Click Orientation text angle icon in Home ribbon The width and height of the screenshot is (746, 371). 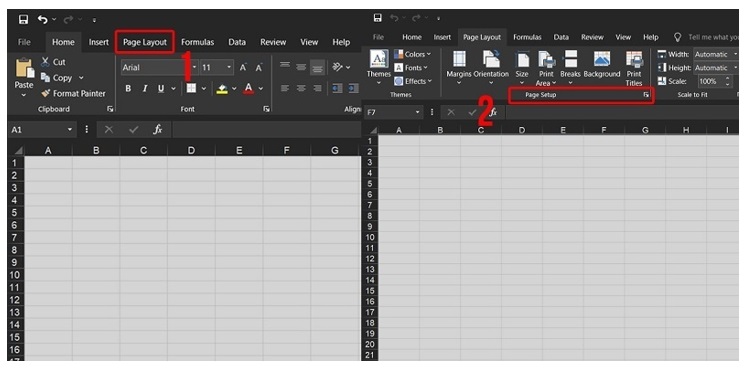coord(338,67)
